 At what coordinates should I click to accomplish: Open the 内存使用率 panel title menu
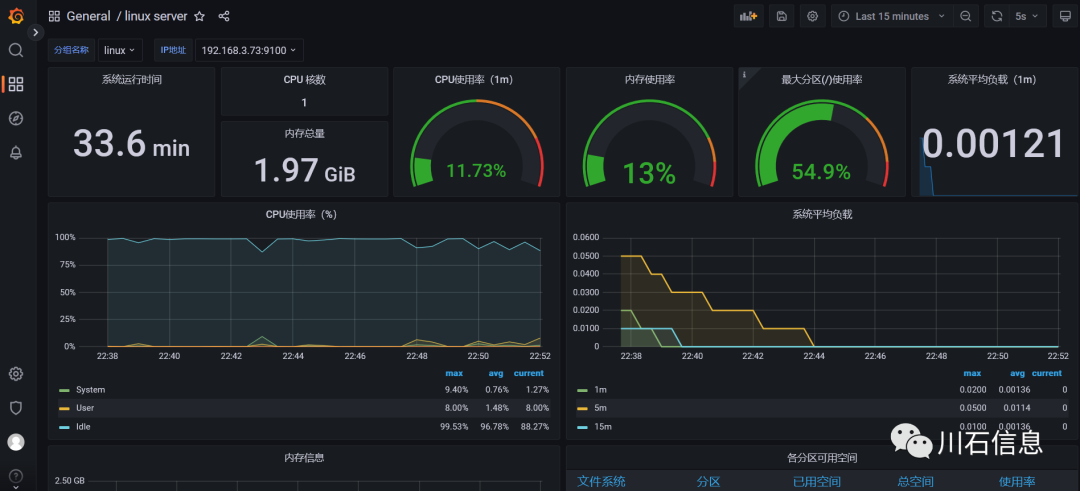(649, 80)
